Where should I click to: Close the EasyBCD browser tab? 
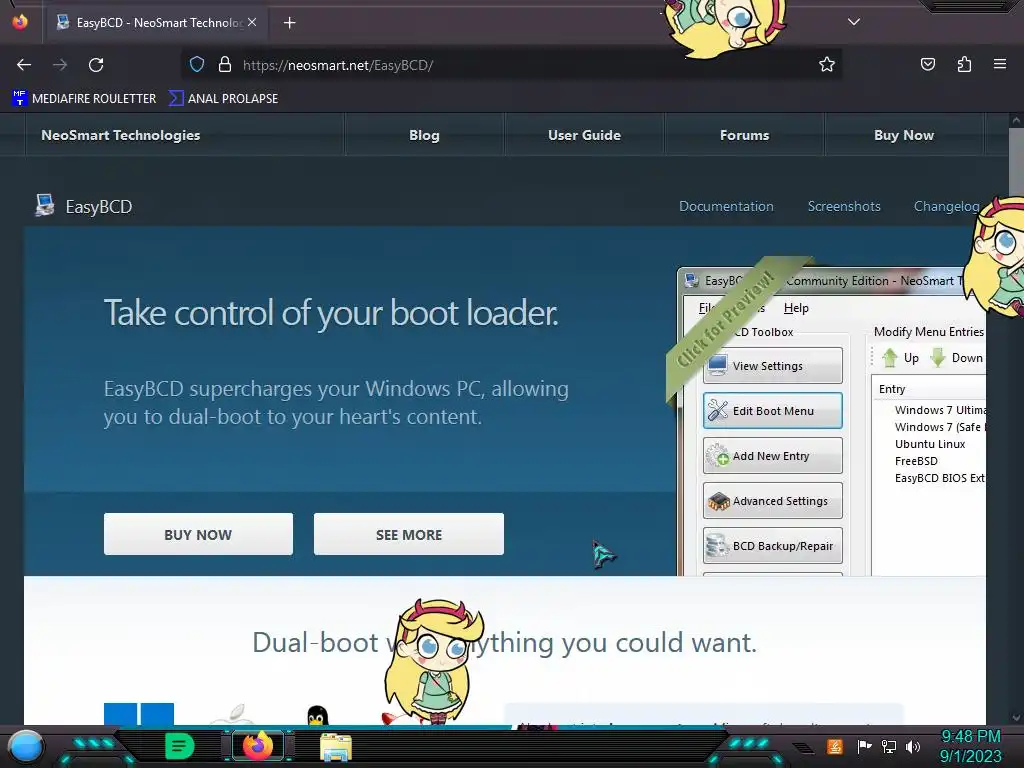click(252, 22)
